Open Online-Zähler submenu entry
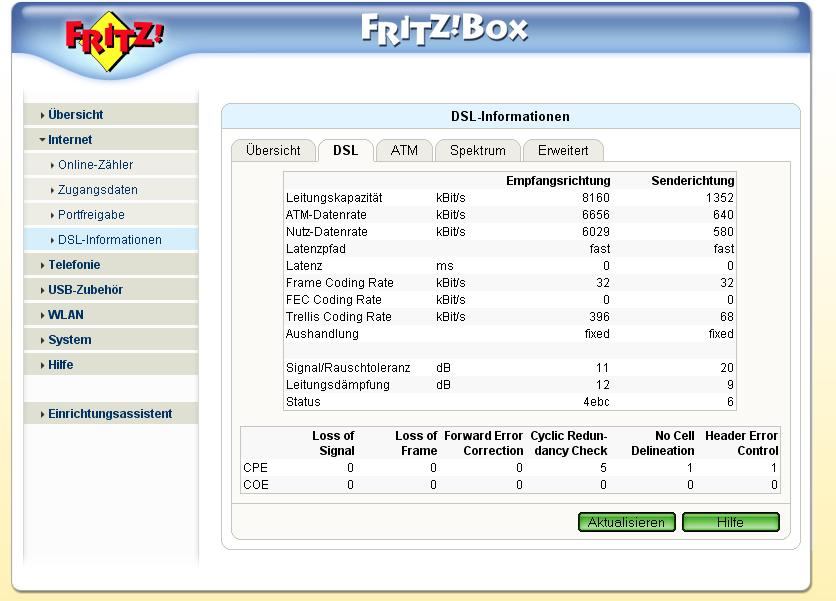This screenshot has height=601, width=836. coord(111,165)
